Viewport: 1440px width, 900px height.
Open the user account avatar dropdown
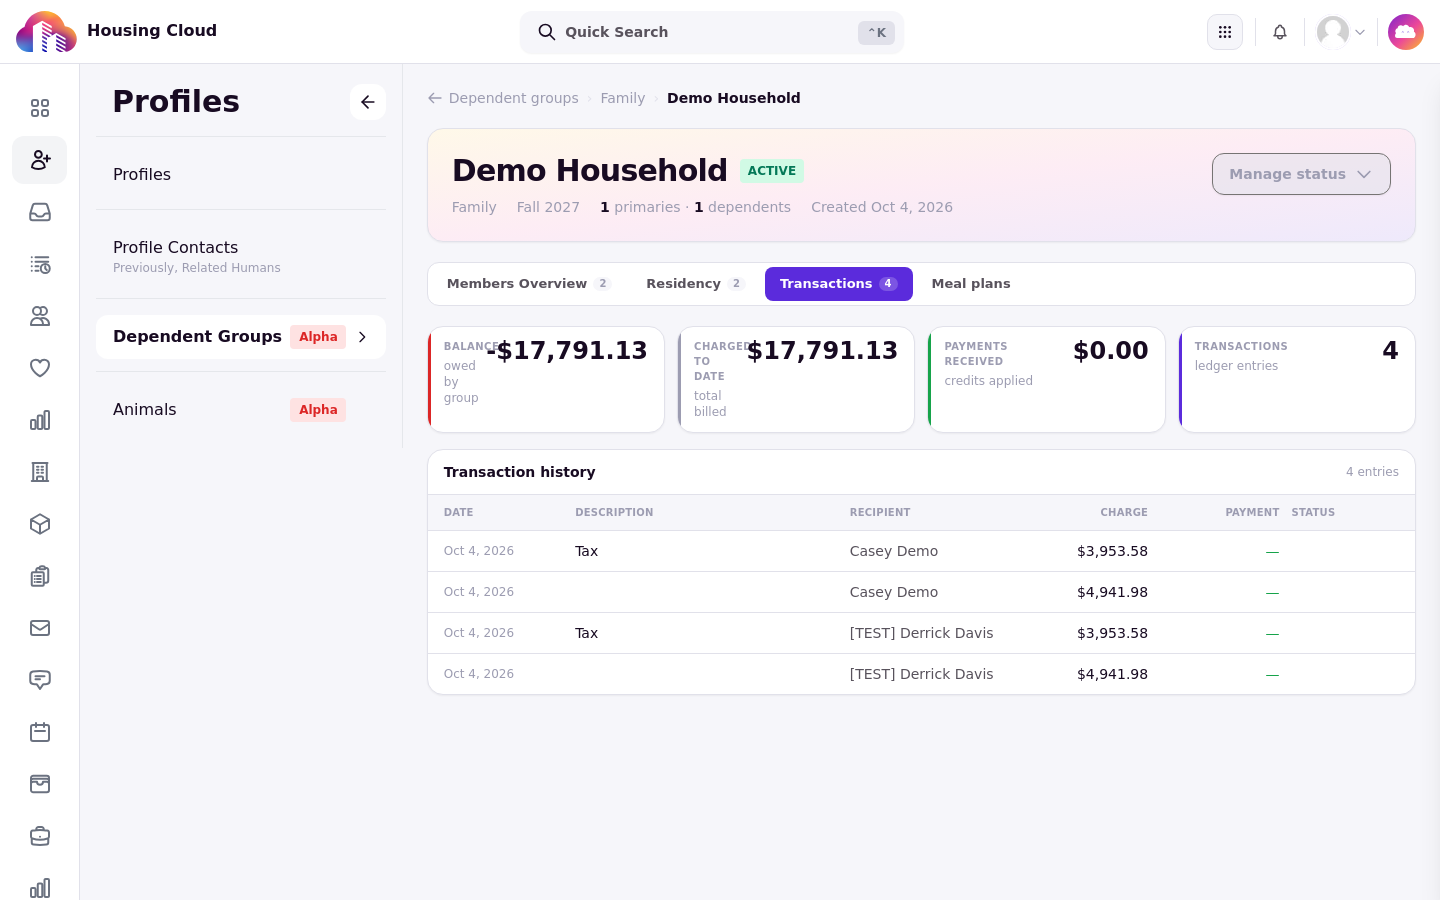click(1341, 32)
